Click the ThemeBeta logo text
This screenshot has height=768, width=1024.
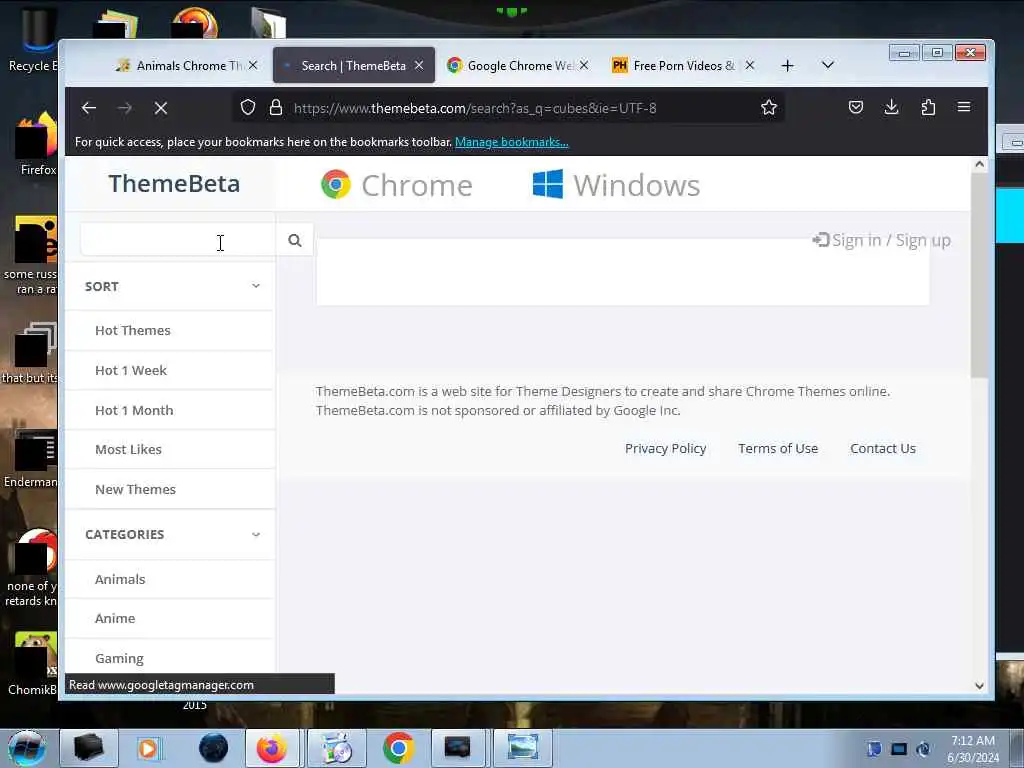[174, 184]
